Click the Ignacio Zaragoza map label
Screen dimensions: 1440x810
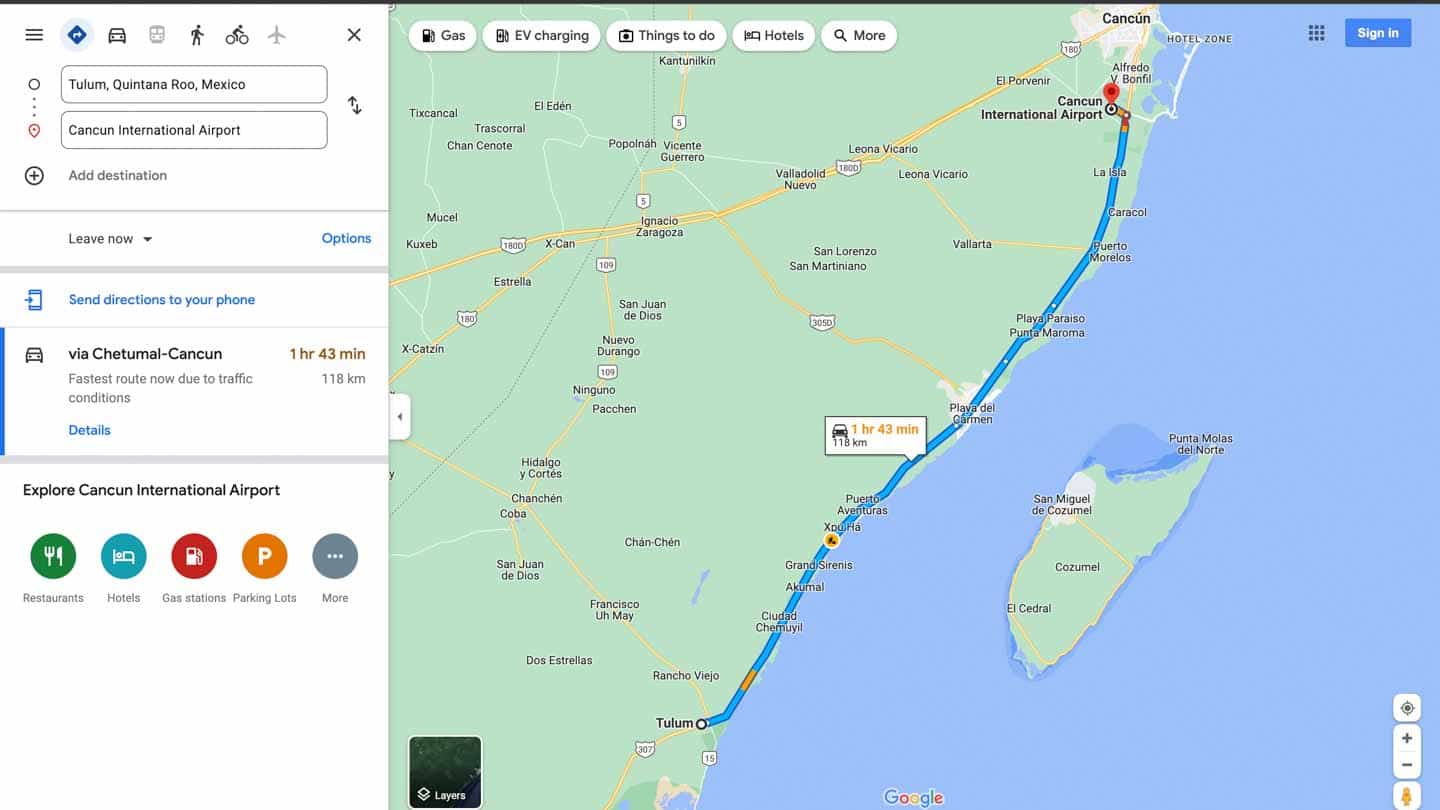pyautogui.click(x=660, y=227)
